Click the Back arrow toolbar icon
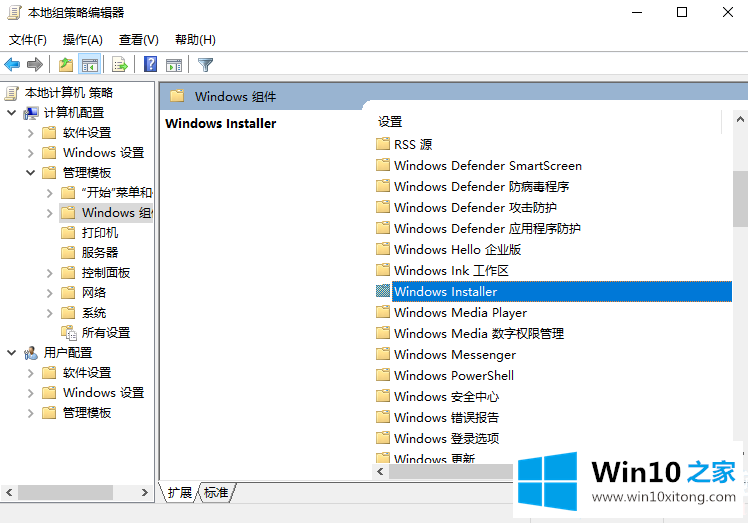The width and height of the screenshot is (748, 523). click(12, 64)
